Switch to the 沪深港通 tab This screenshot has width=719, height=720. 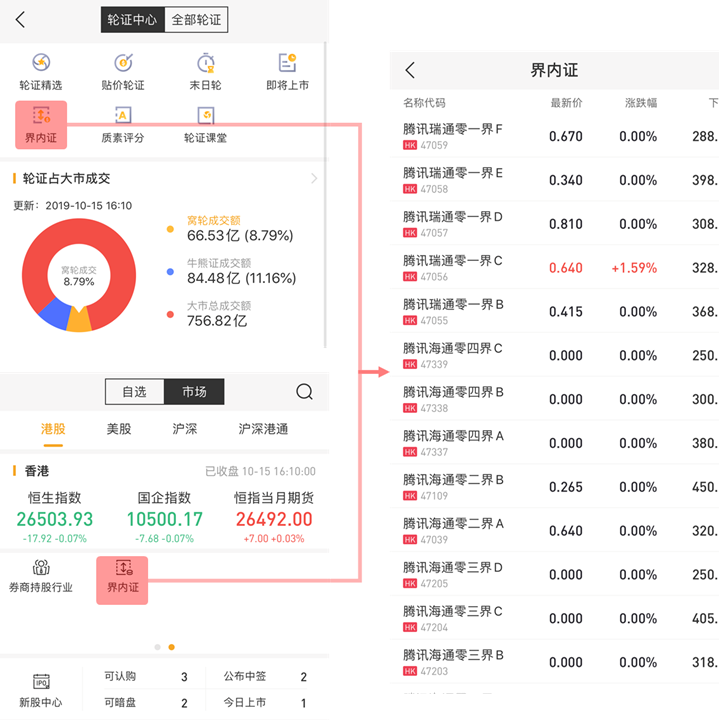click(x=263, y=429)
